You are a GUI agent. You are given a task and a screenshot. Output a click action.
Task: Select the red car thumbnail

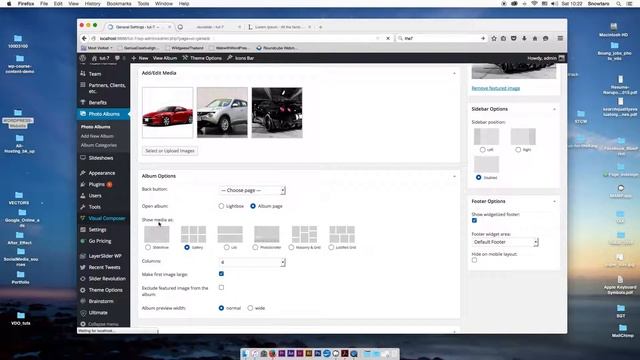168,113
